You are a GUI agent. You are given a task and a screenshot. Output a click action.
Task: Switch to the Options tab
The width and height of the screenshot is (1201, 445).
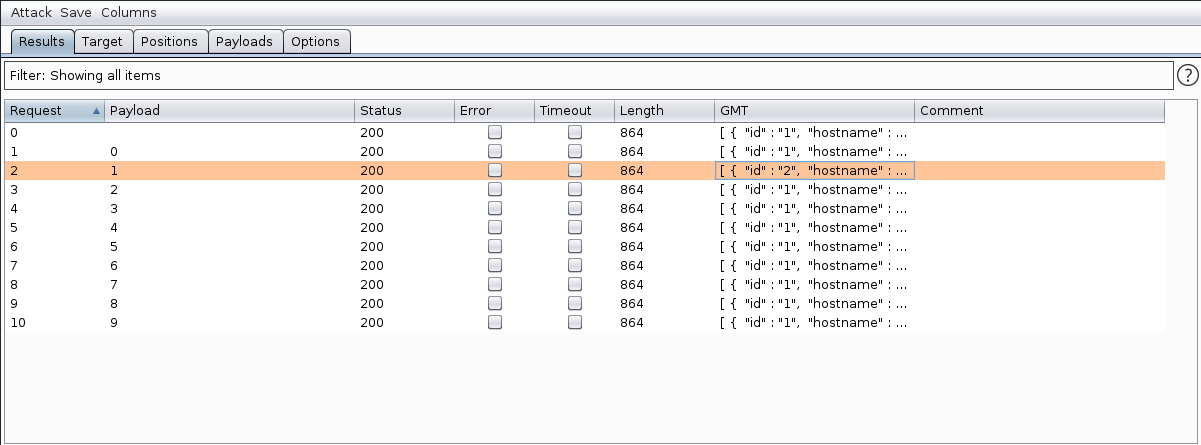tap(316, 41)
